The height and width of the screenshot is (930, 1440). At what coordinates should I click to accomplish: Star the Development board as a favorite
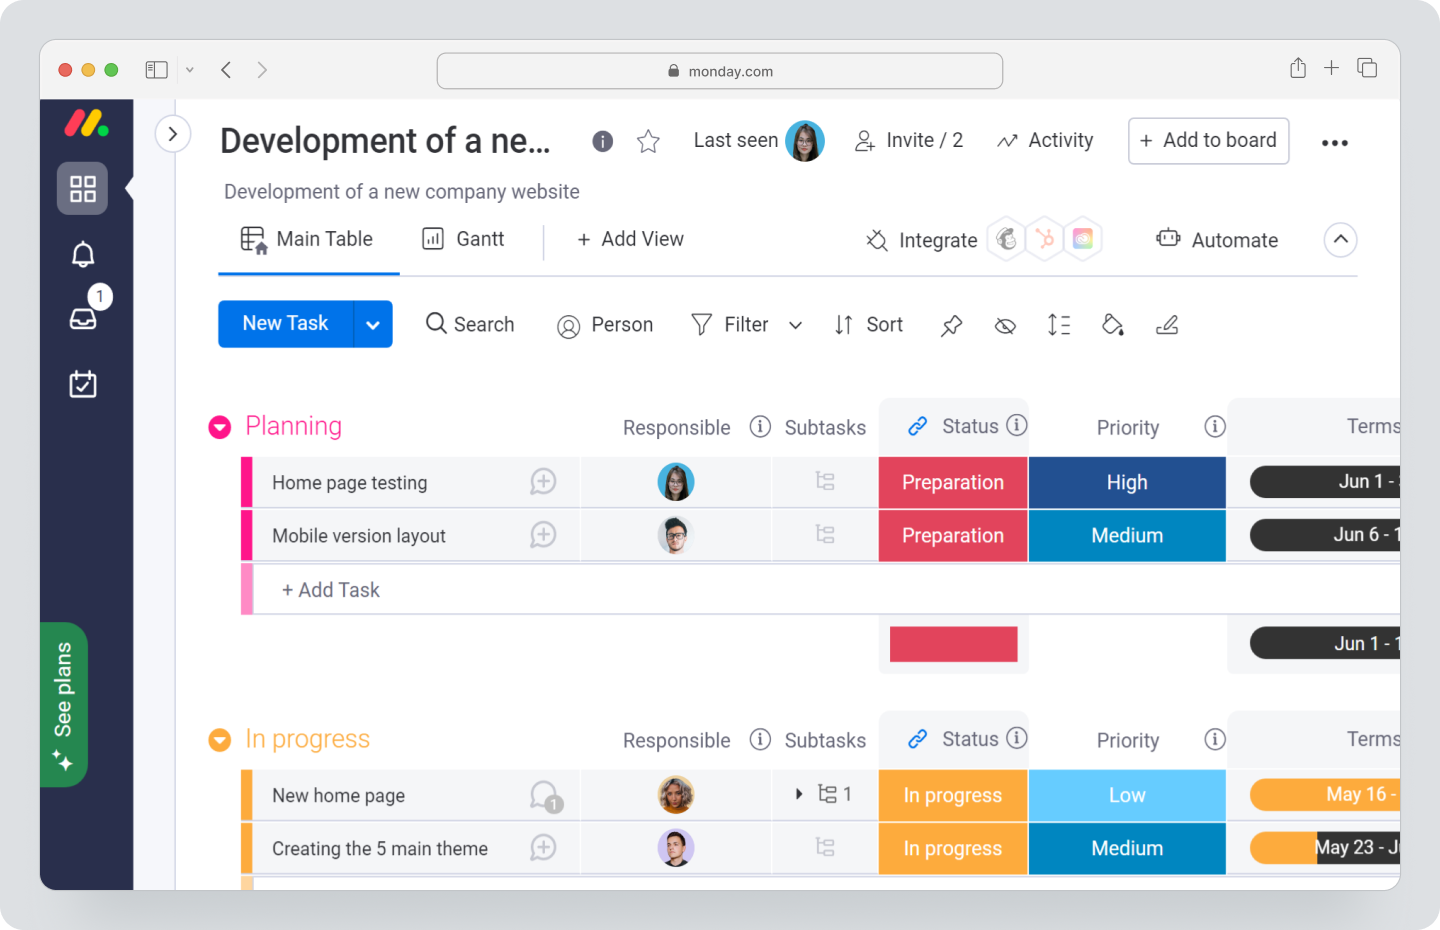(648, 141)
